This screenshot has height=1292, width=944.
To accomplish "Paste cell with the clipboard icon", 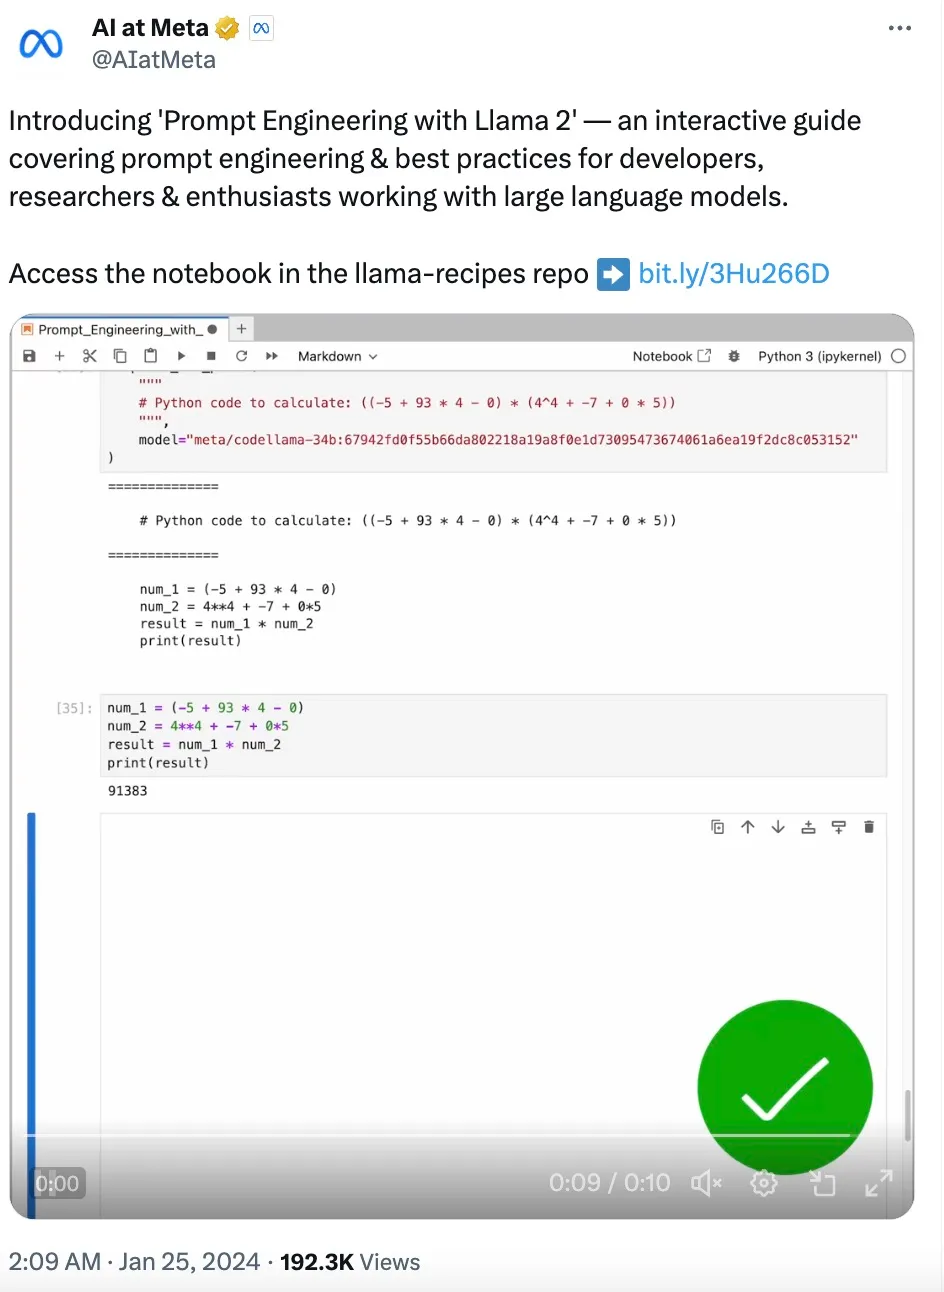I will [x=151, y=356].
